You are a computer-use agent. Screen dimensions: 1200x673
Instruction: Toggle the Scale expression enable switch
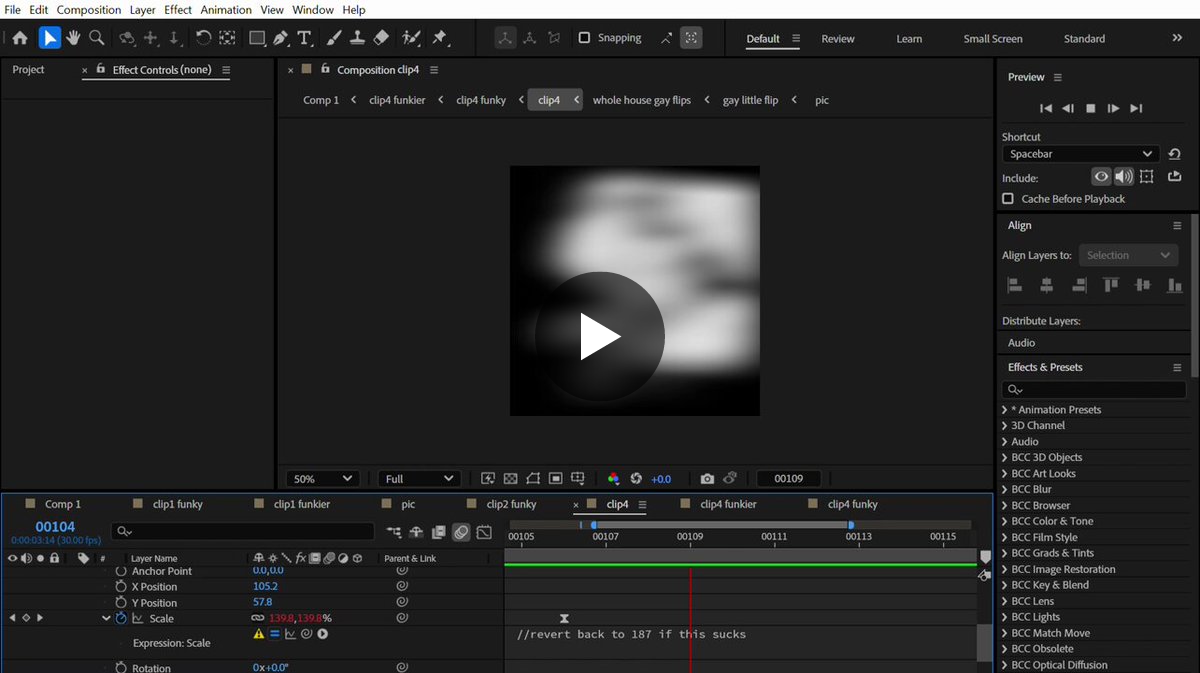click(x=275, y=634)
